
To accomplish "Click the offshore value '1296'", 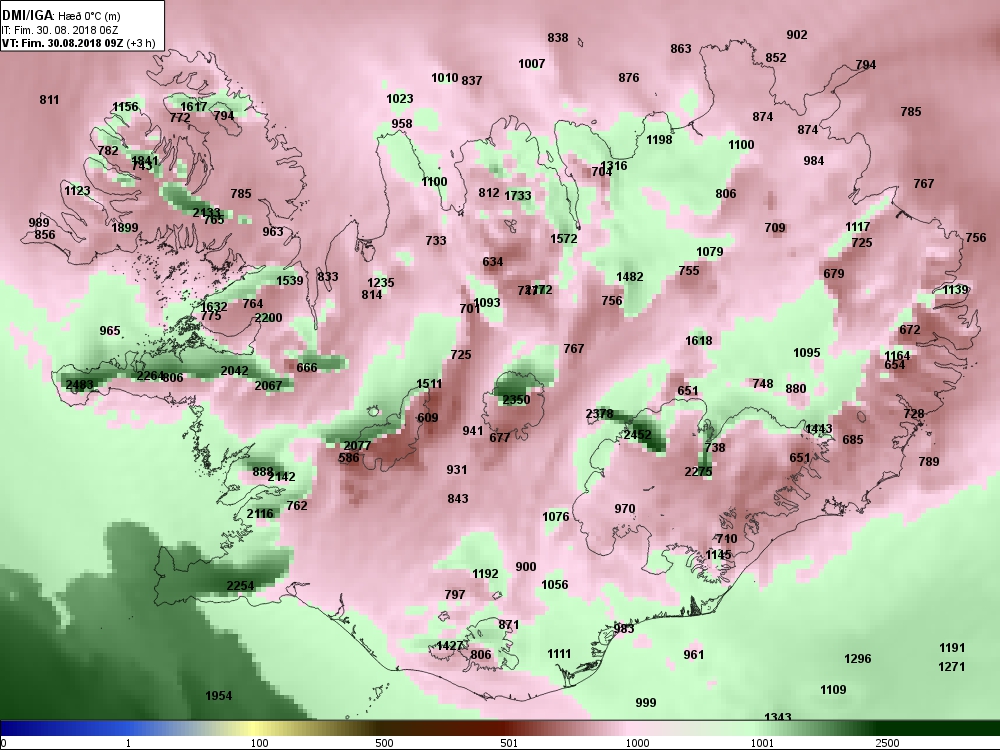I will pos(857,659).
